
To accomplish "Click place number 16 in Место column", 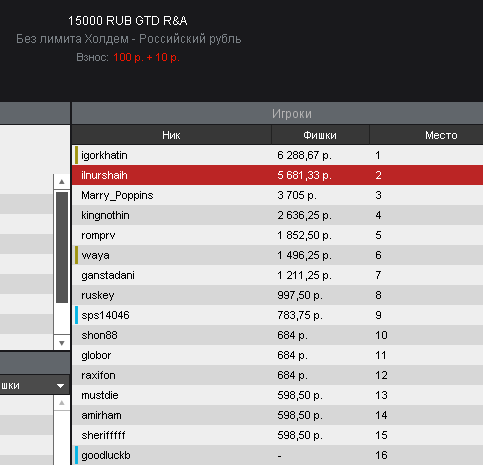I will click(381, 455).
